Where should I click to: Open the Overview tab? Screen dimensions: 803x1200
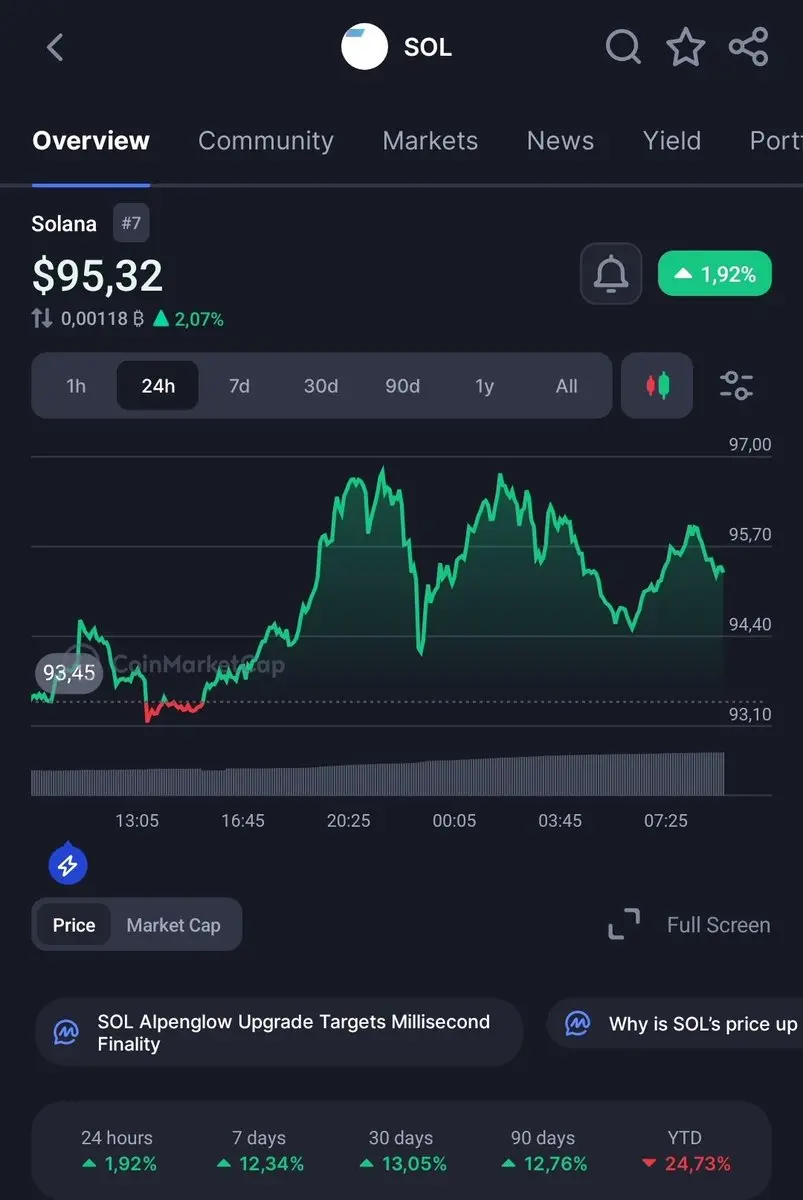coord(91,141)
